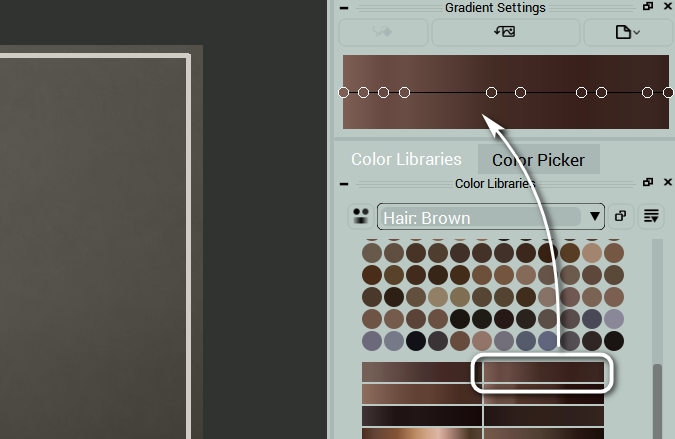Choose the top-left gradient preset thumbnail

pos(422,372)
